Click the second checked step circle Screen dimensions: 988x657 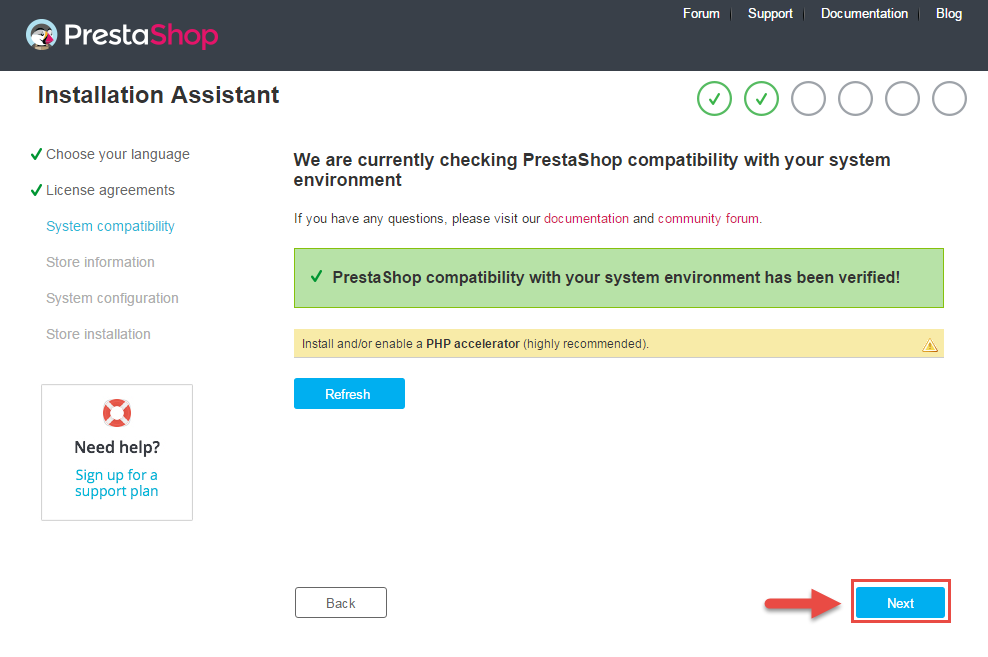761,99
